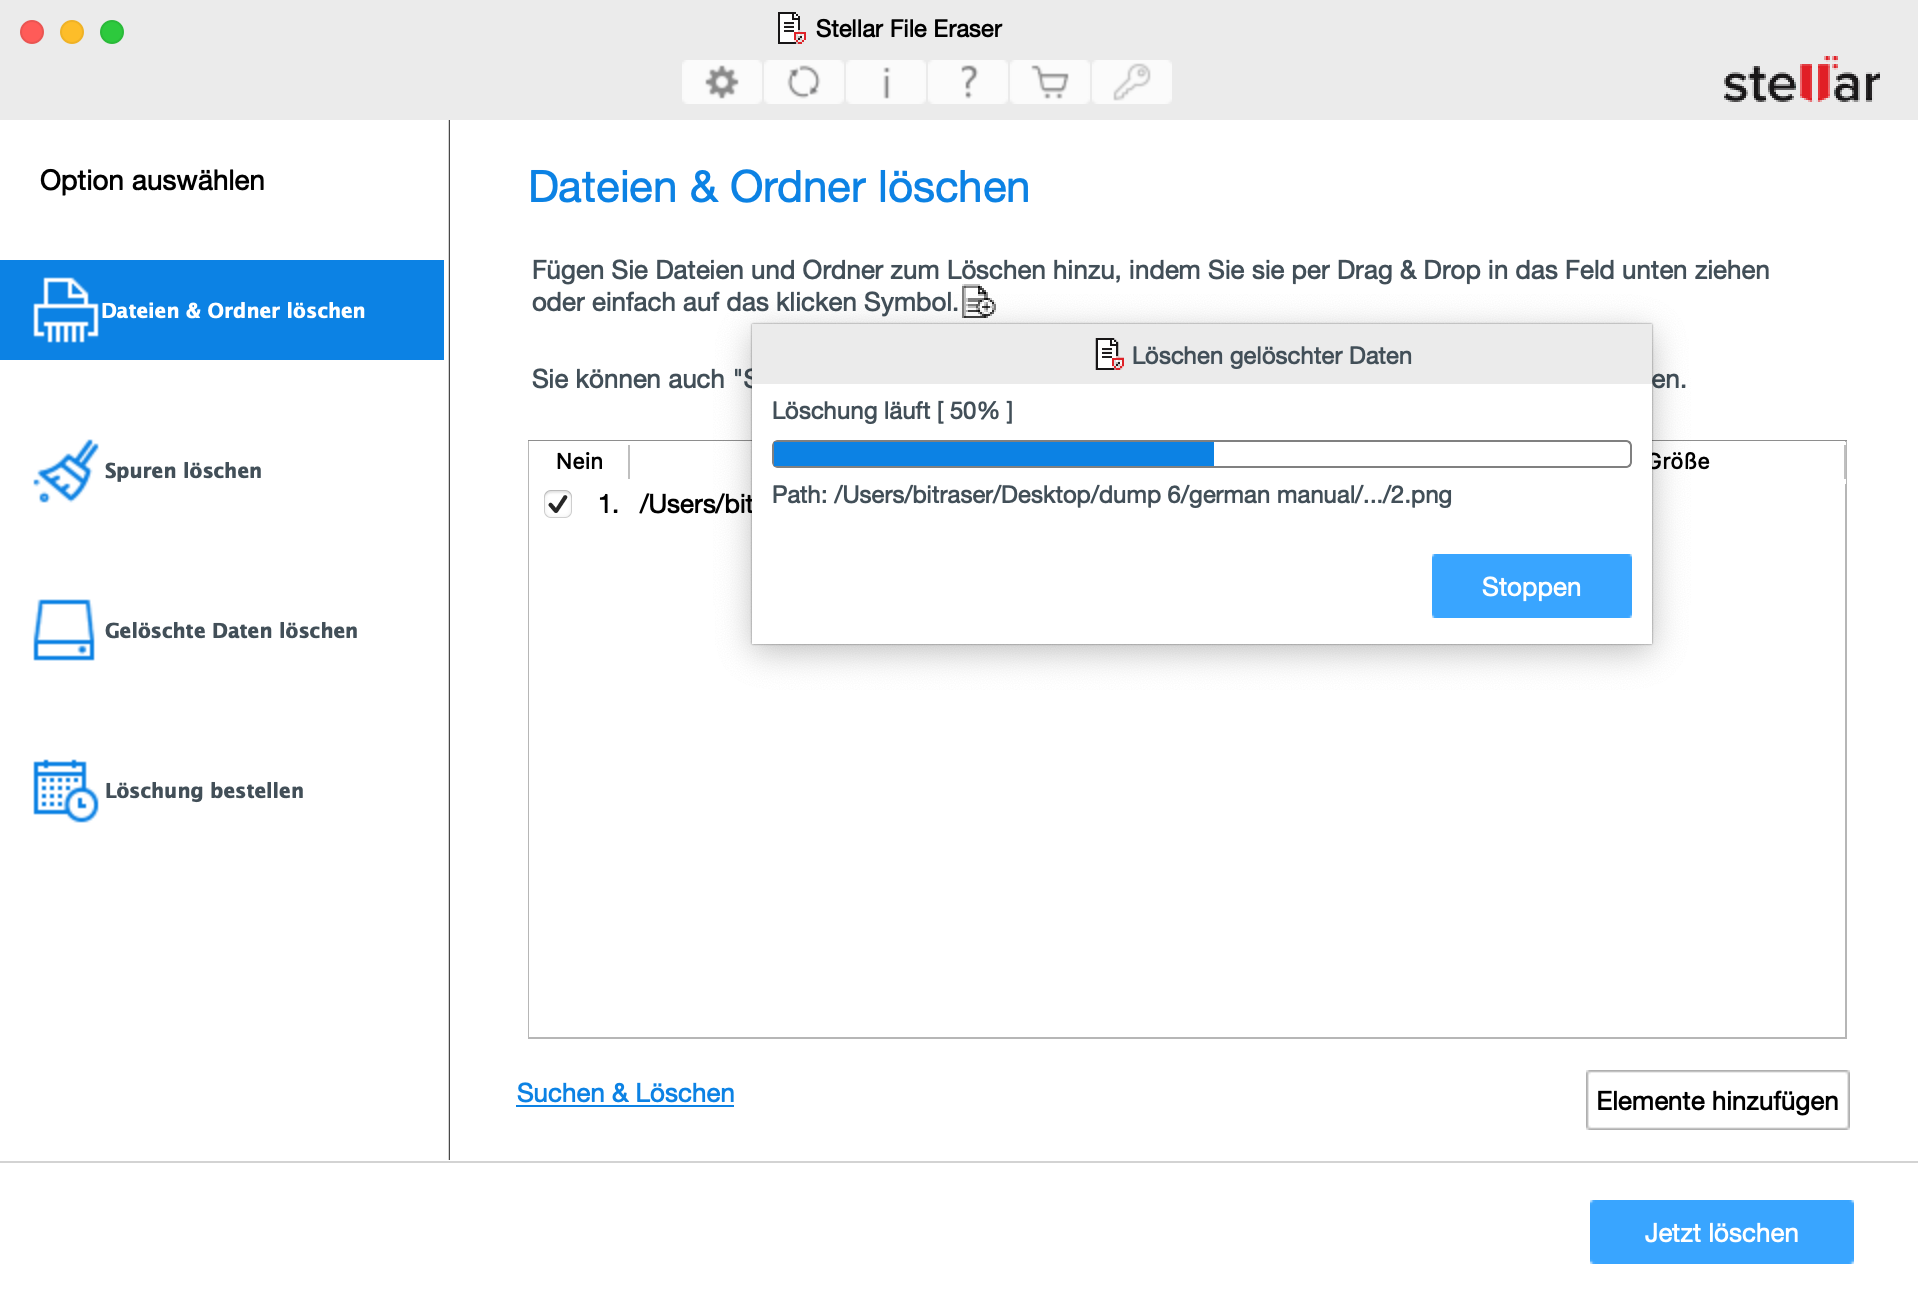Click the refresh/update toolbar icon
Image resolution: width=1918 pixels, height=1298 pixels.
coord(803,82)
